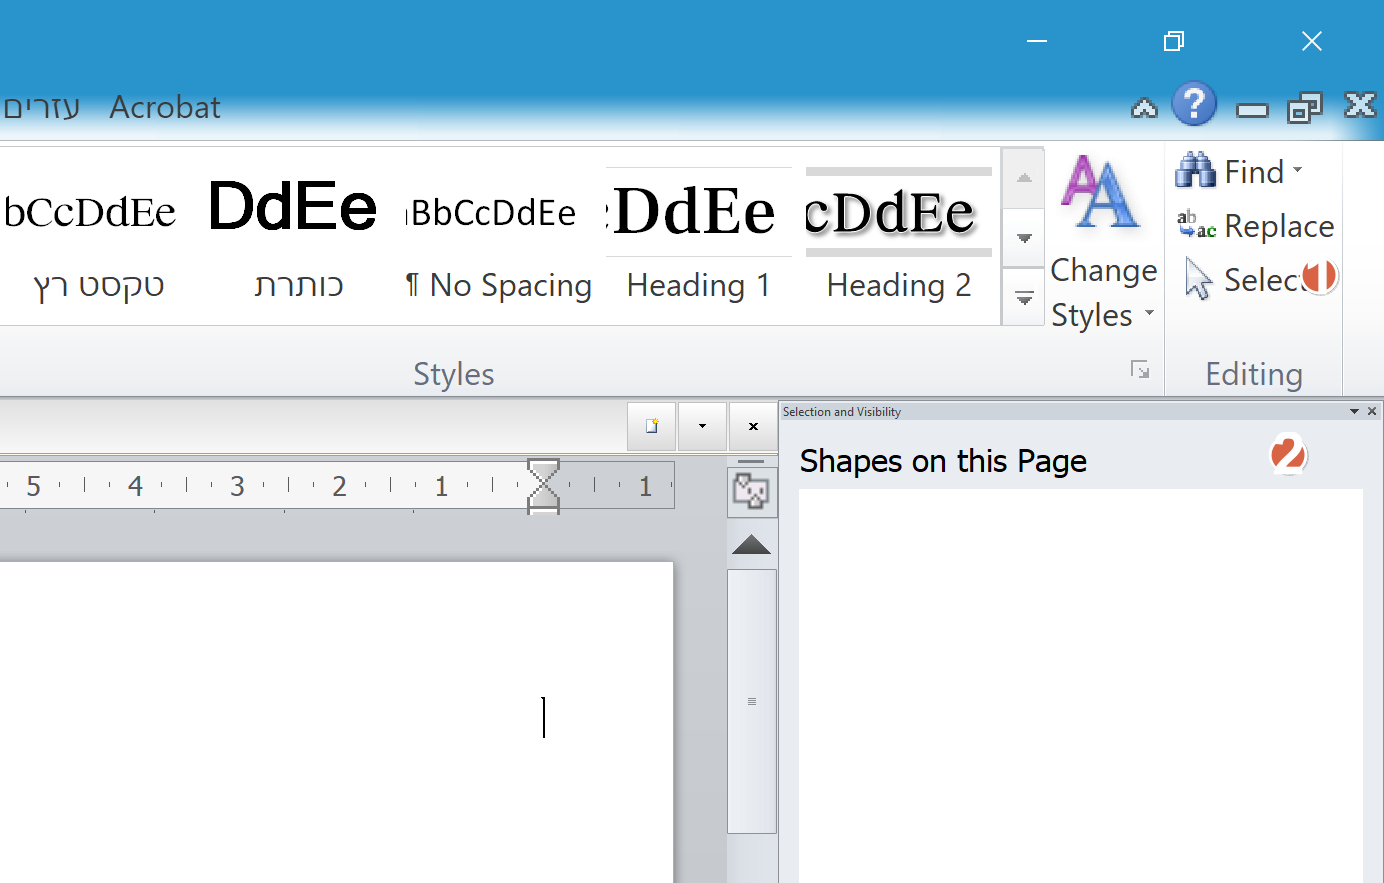Click the Shapes on this Page heading

943,461
